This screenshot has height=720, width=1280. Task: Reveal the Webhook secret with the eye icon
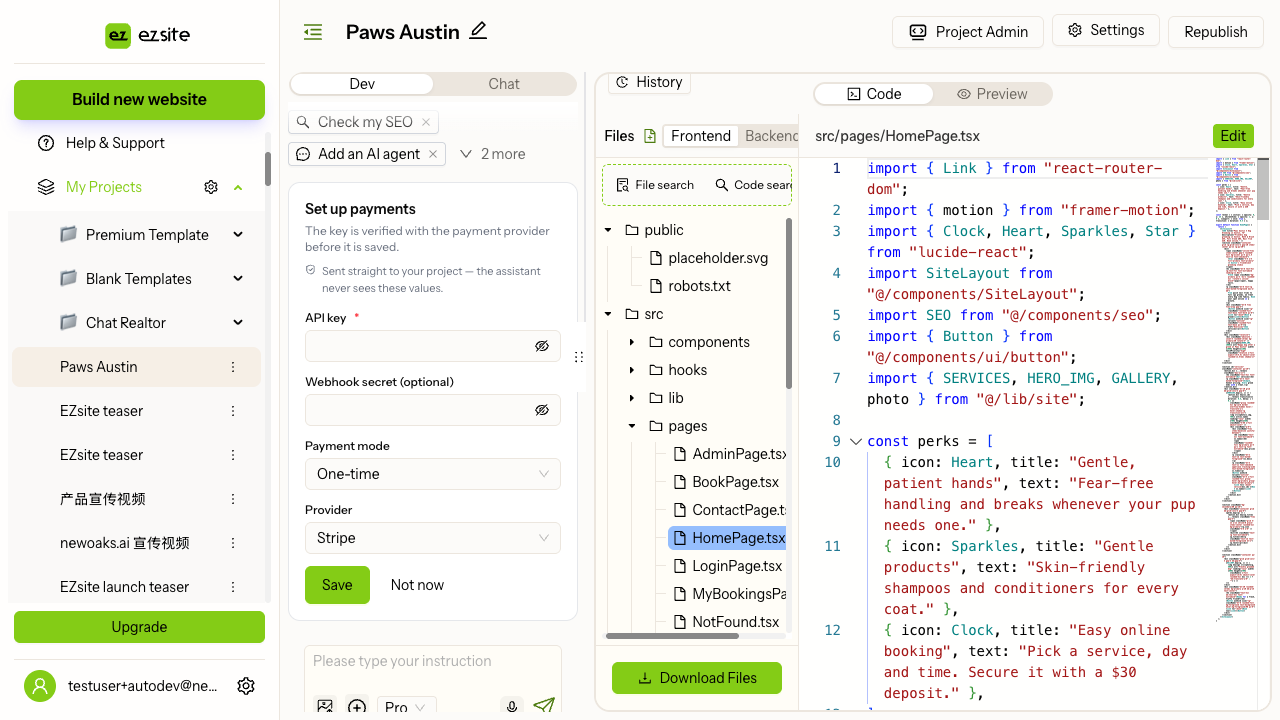[542, 410]
